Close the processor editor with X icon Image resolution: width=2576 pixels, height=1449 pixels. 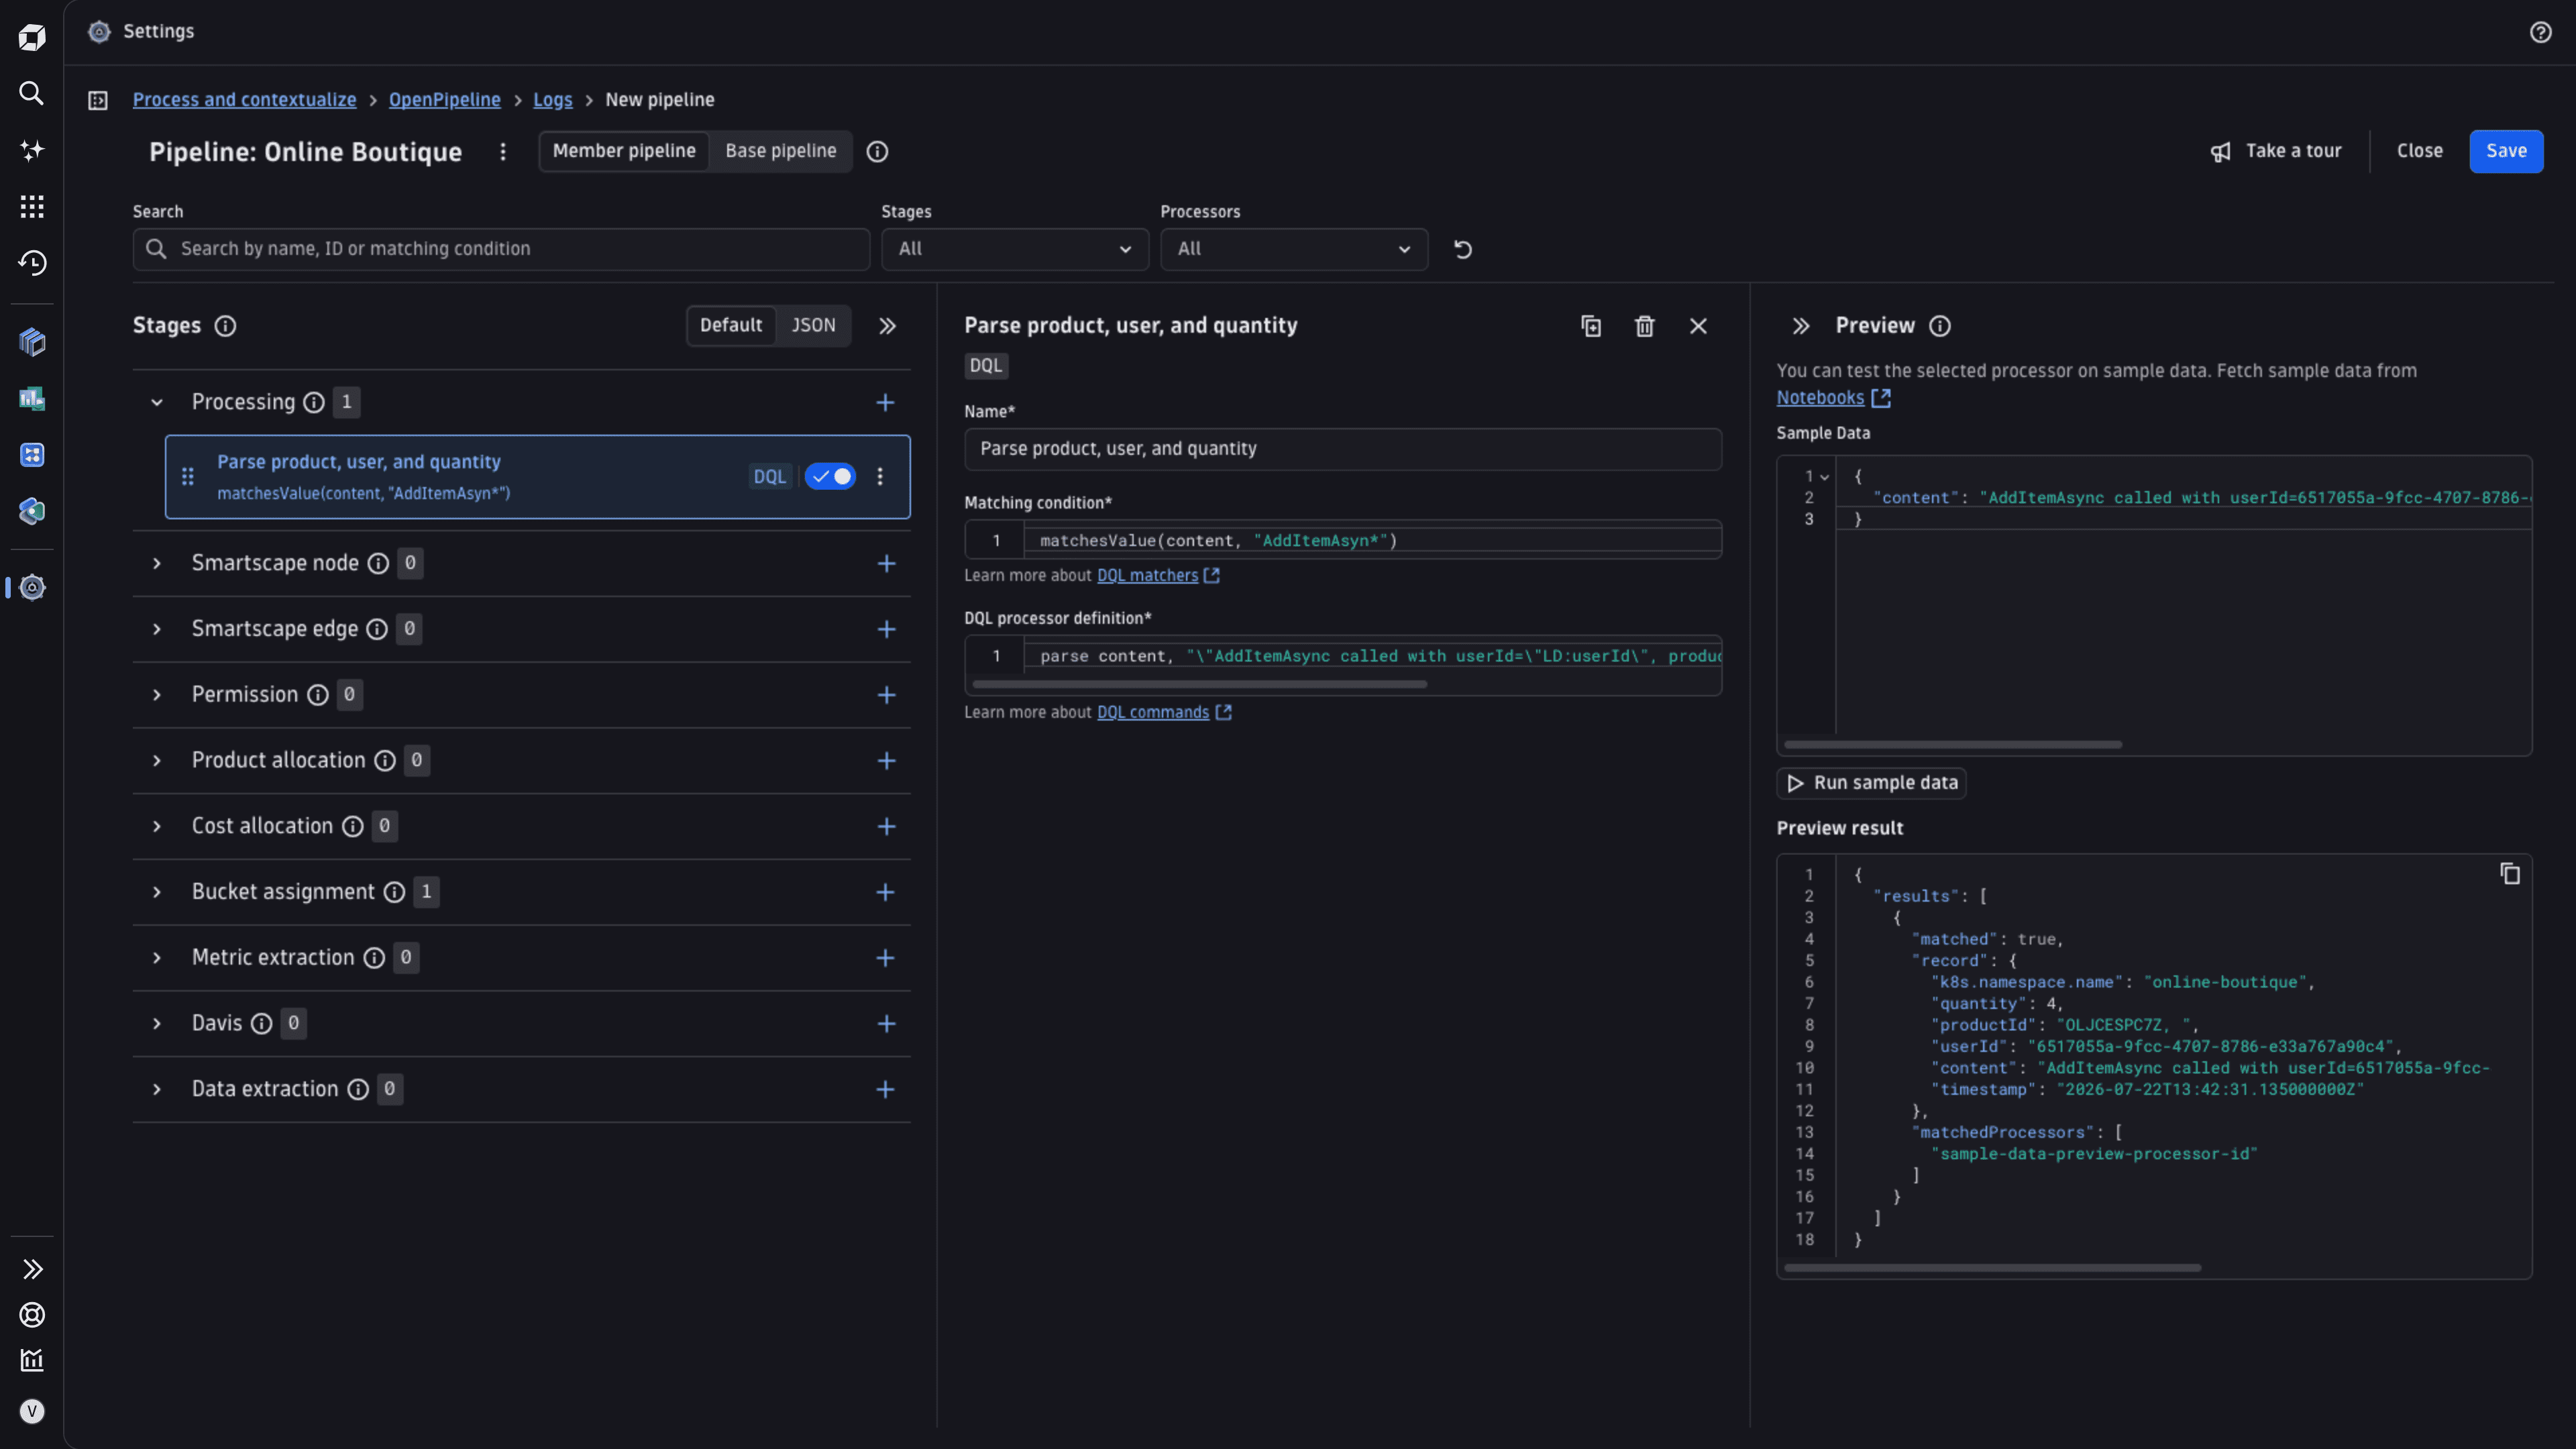click(1698, 326)
